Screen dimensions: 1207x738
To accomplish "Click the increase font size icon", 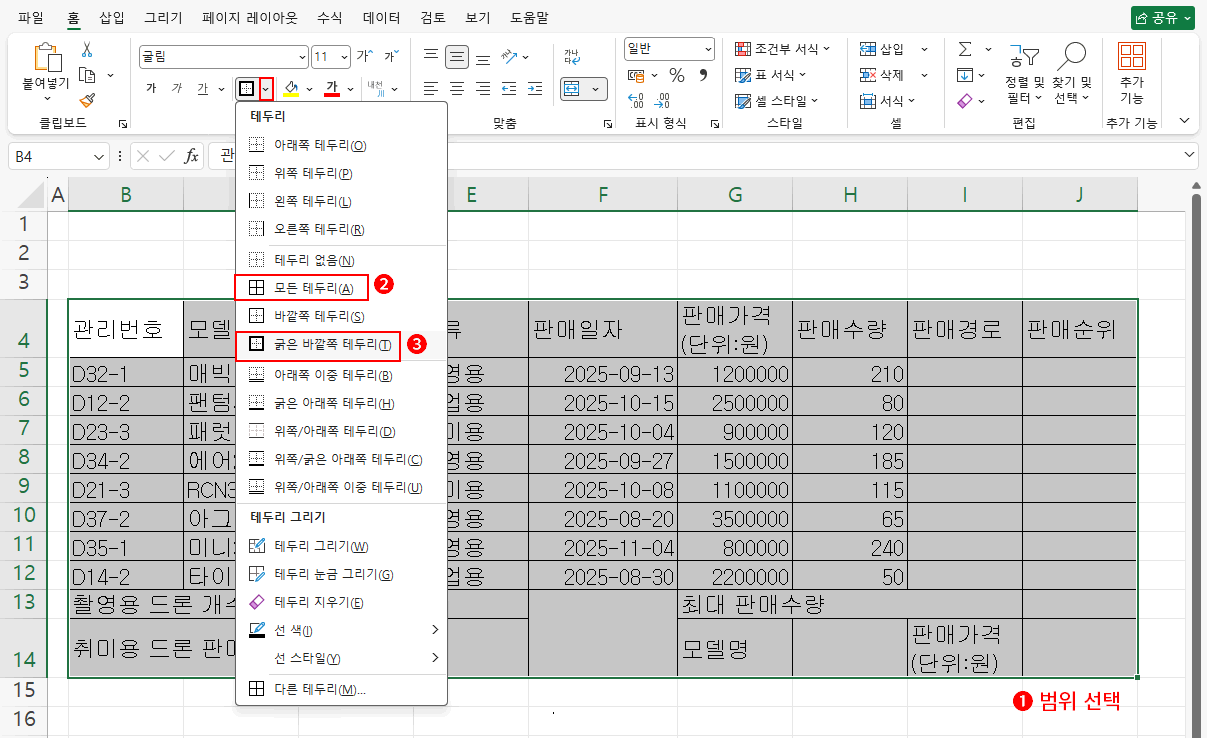I will tap(365, 56).
